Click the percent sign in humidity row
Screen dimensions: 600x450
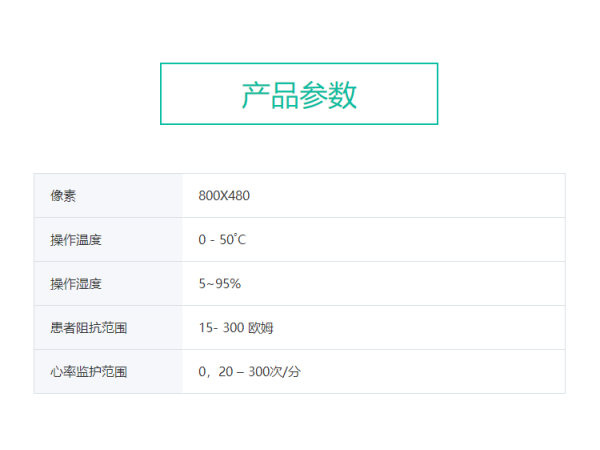pos(236,284)
